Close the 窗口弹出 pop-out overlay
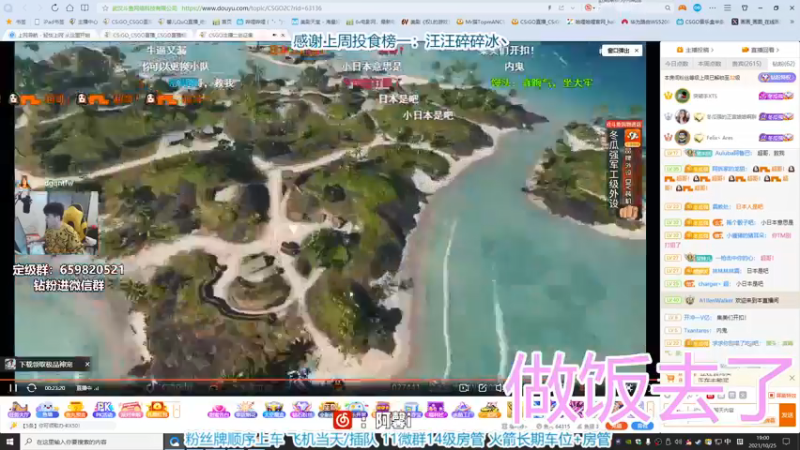 tap(636, 51)
